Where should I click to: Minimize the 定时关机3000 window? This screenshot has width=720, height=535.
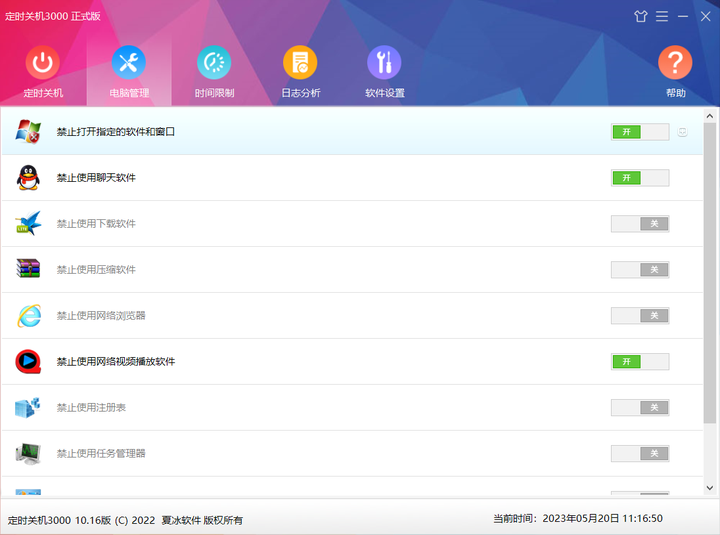click(x=683, y=17)
